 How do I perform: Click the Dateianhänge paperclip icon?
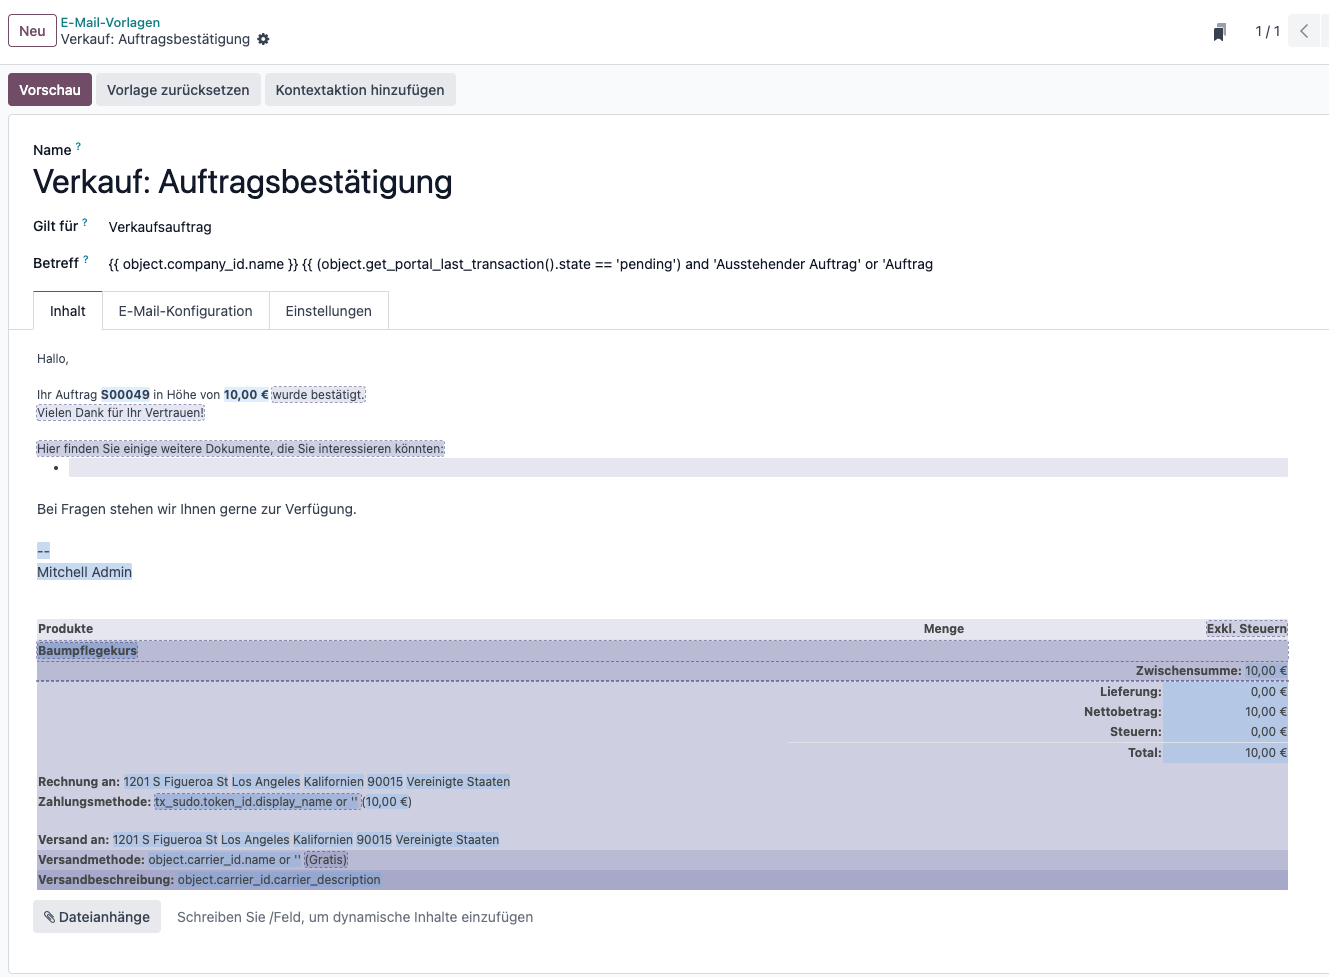pyautogui.click(x=49, y=916)
